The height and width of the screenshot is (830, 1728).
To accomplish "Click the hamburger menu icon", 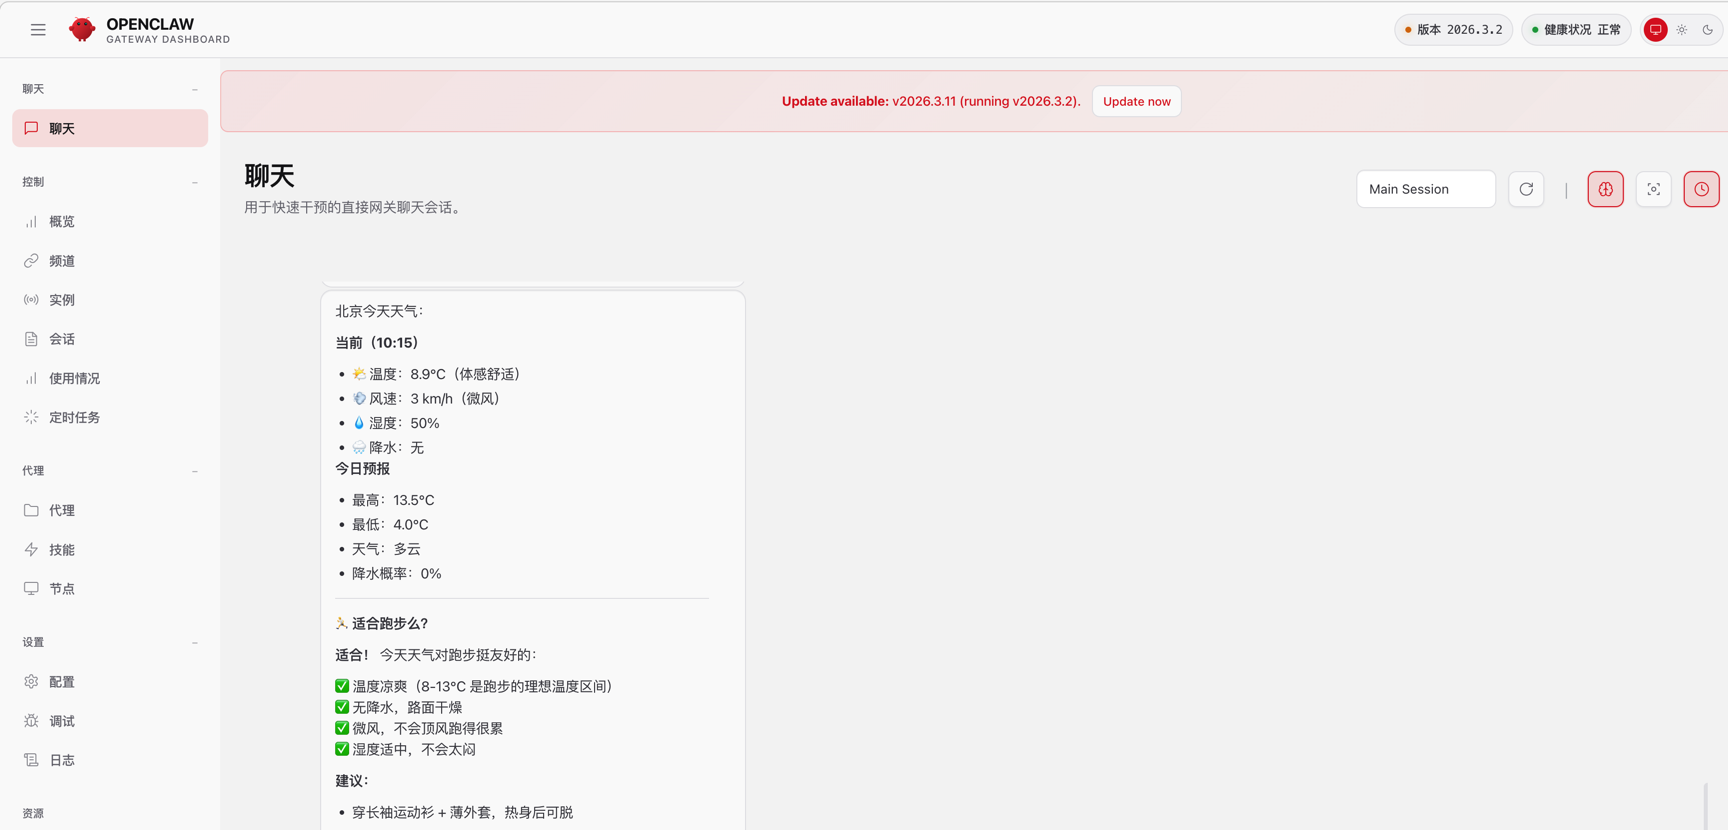I will 38,30.
